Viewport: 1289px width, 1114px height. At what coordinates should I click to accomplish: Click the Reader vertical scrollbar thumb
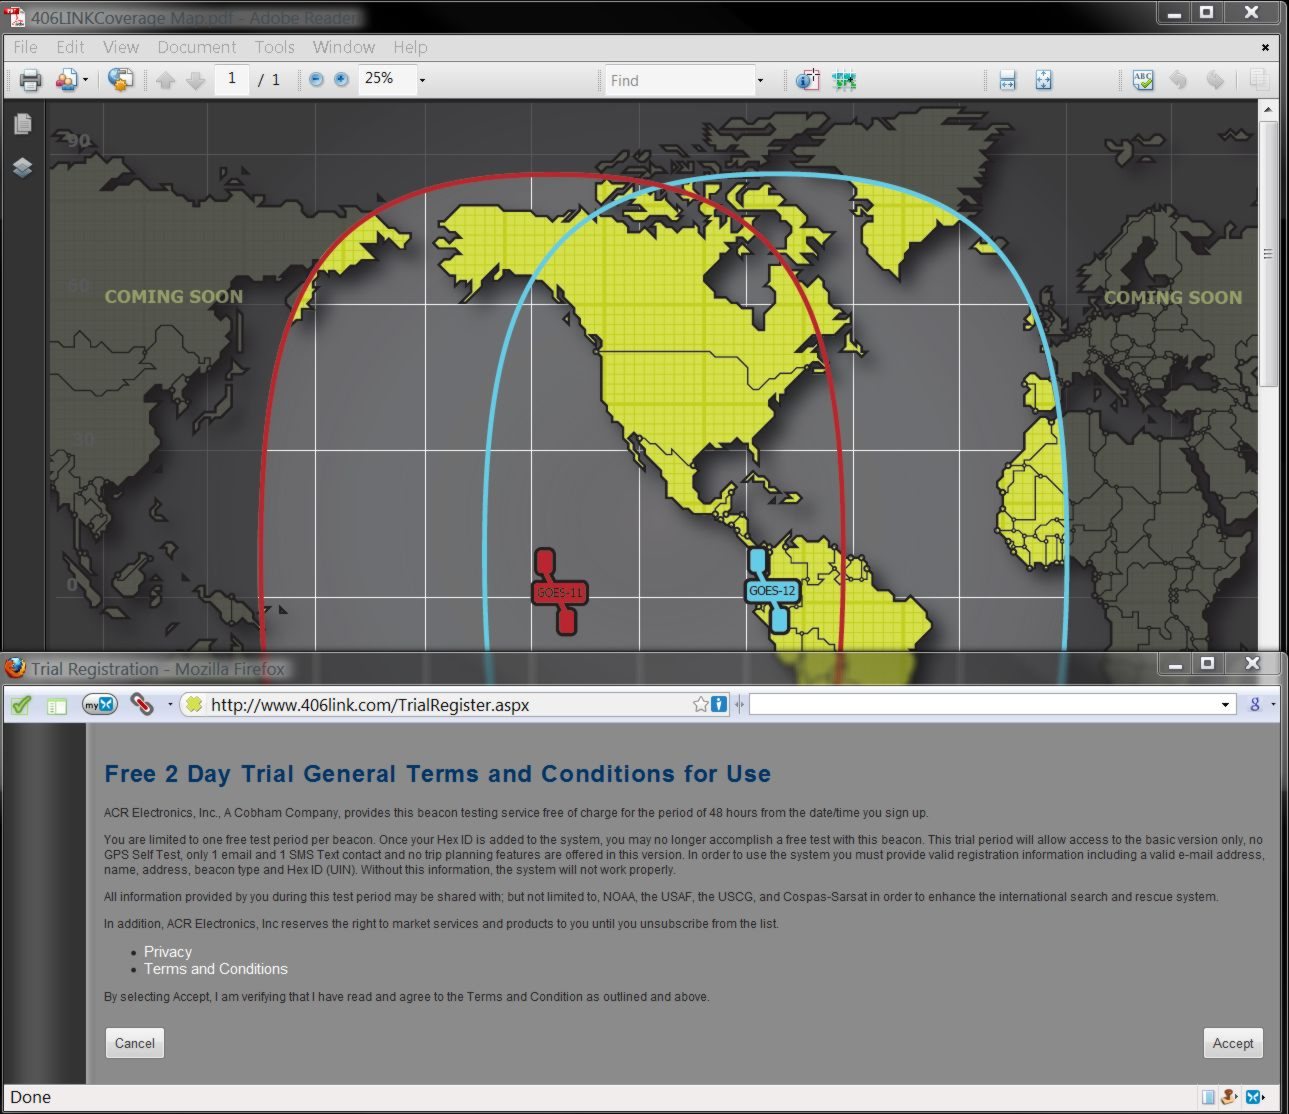pos(1268,254)
